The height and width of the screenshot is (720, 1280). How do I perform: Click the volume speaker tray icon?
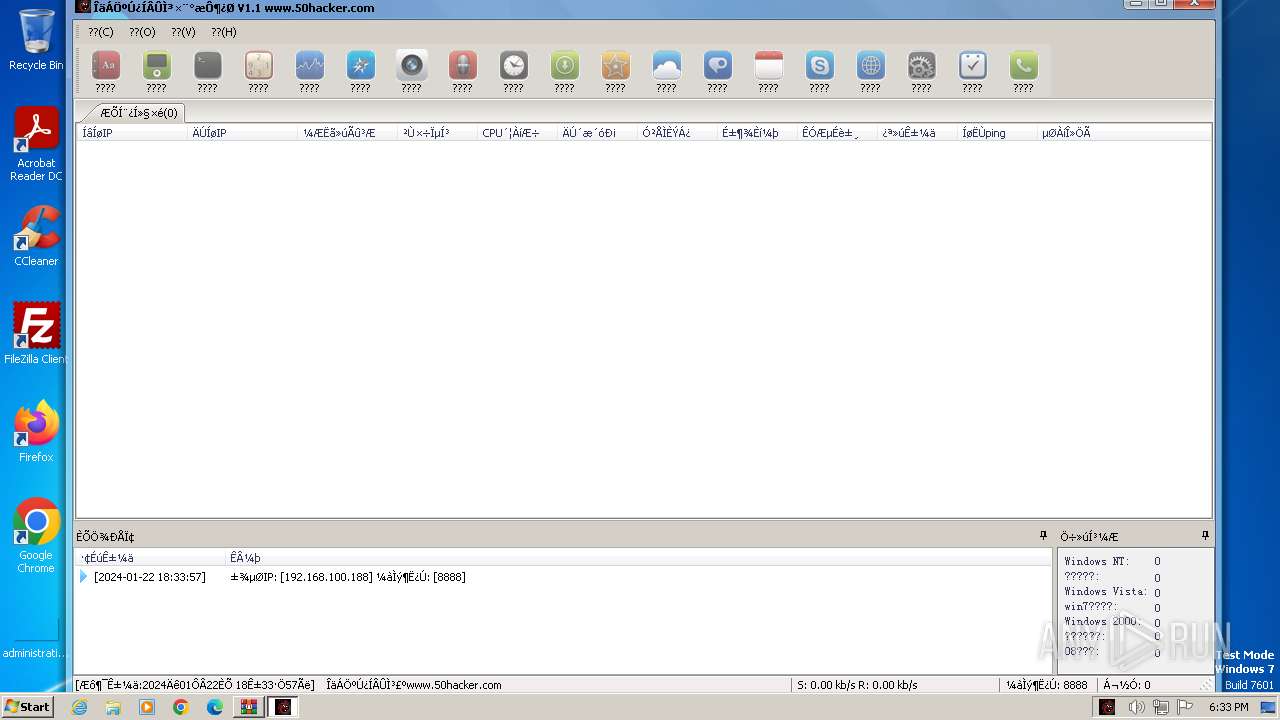tap(1136, 707)
